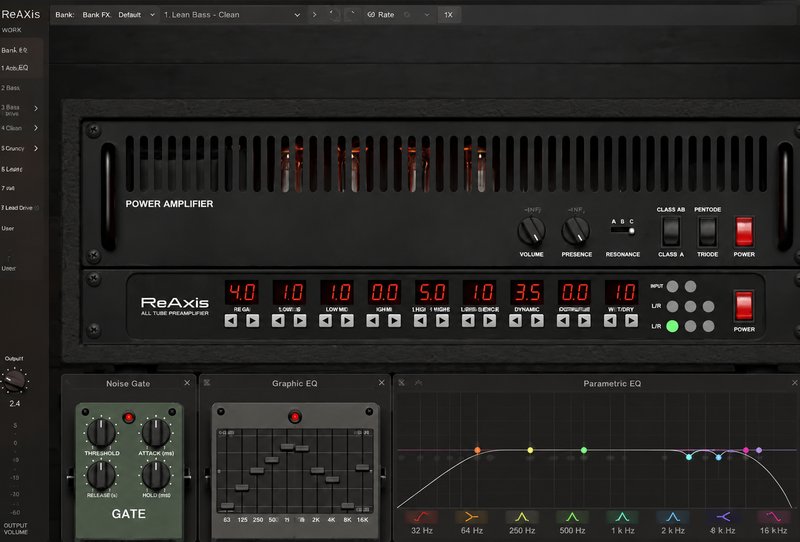This screenshot has height=542, width=800.
Task: Set the RESONANCE A B C selector
Action: [x=623, y=231]
